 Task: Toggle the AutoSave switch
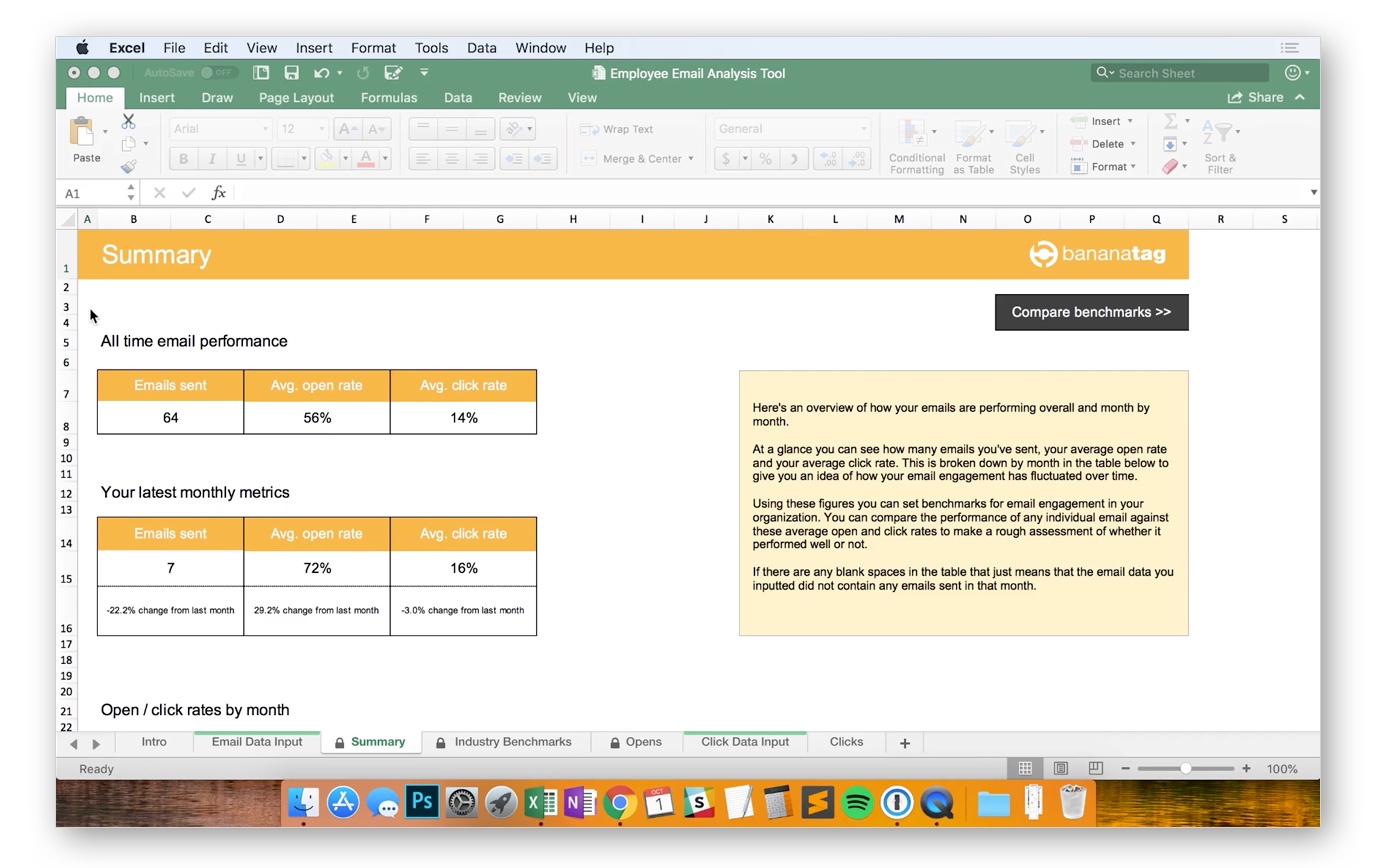(x=218, y=73)
